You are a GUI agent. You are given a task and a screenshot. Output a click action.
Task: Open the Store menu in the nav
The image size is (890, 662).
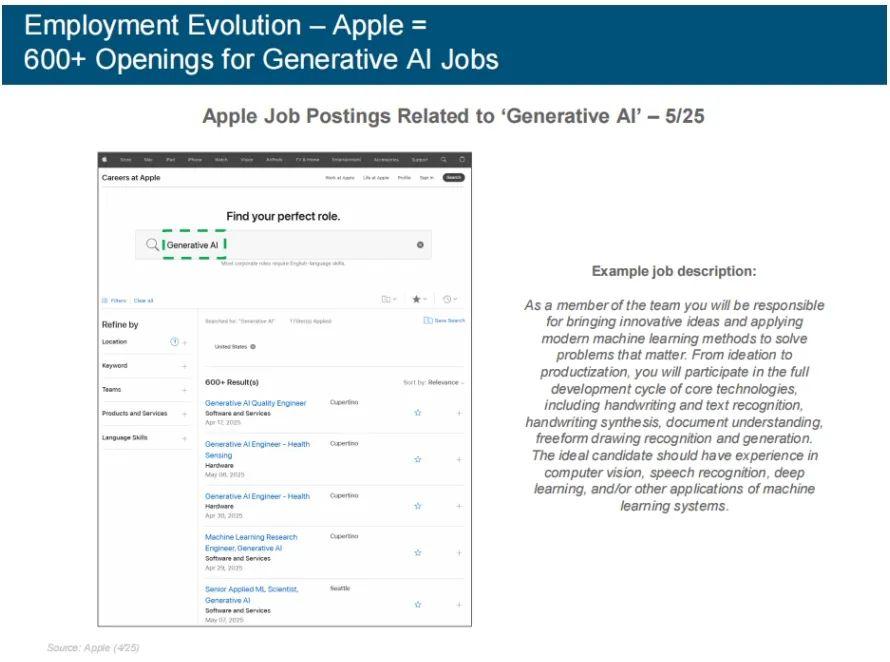click(x=126, y=160)
